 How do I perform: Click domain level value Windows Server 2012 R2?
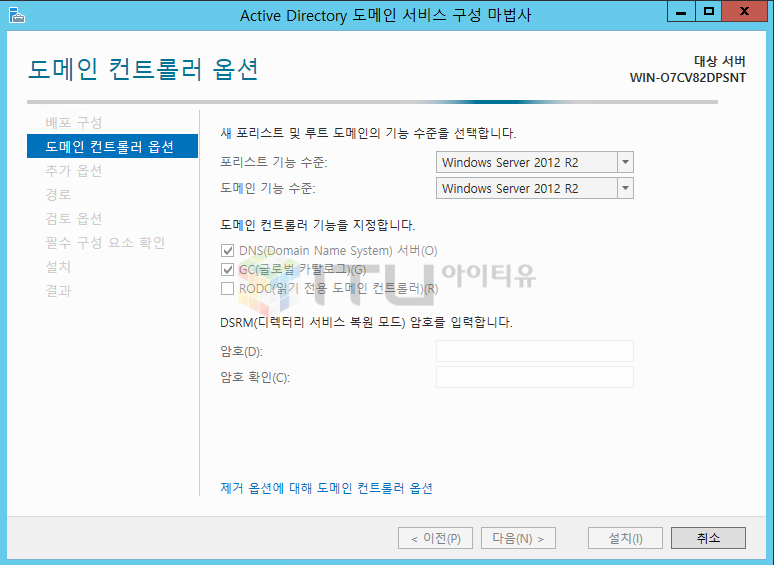[510, 188]
